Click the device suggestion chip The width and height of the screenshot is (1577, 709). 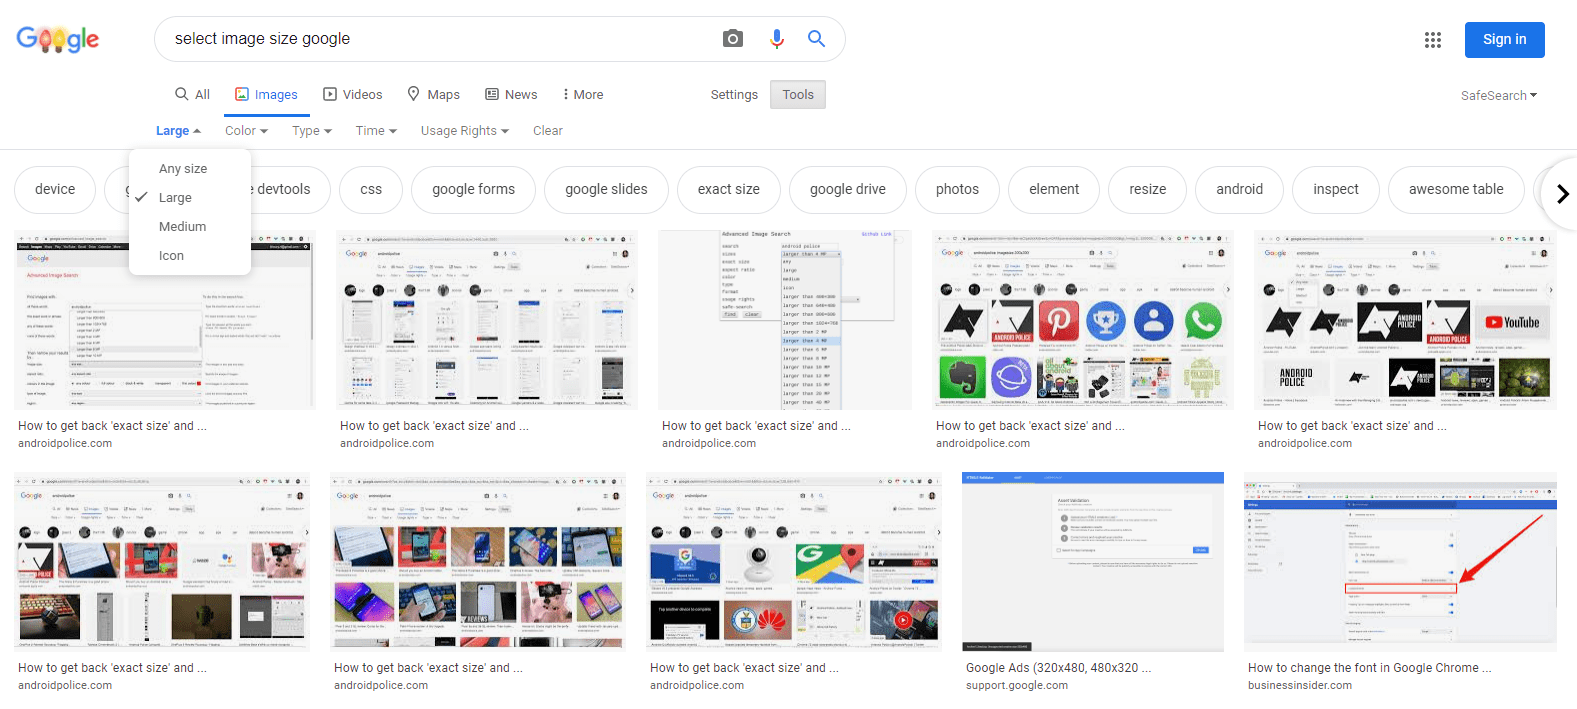(55, 189)
